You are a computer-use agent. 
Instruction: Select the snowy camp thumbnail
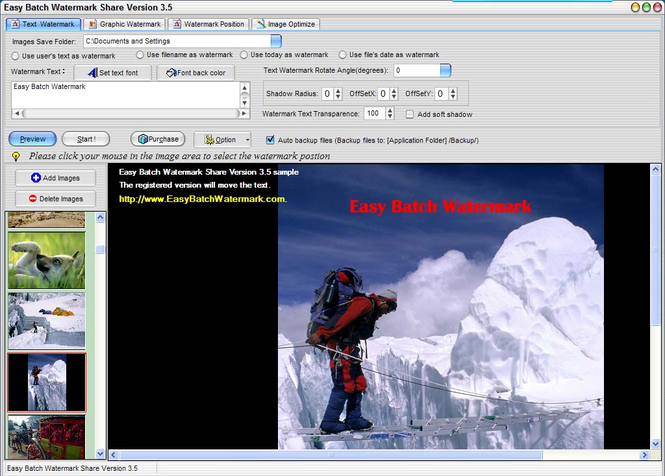tap(47, 321)
